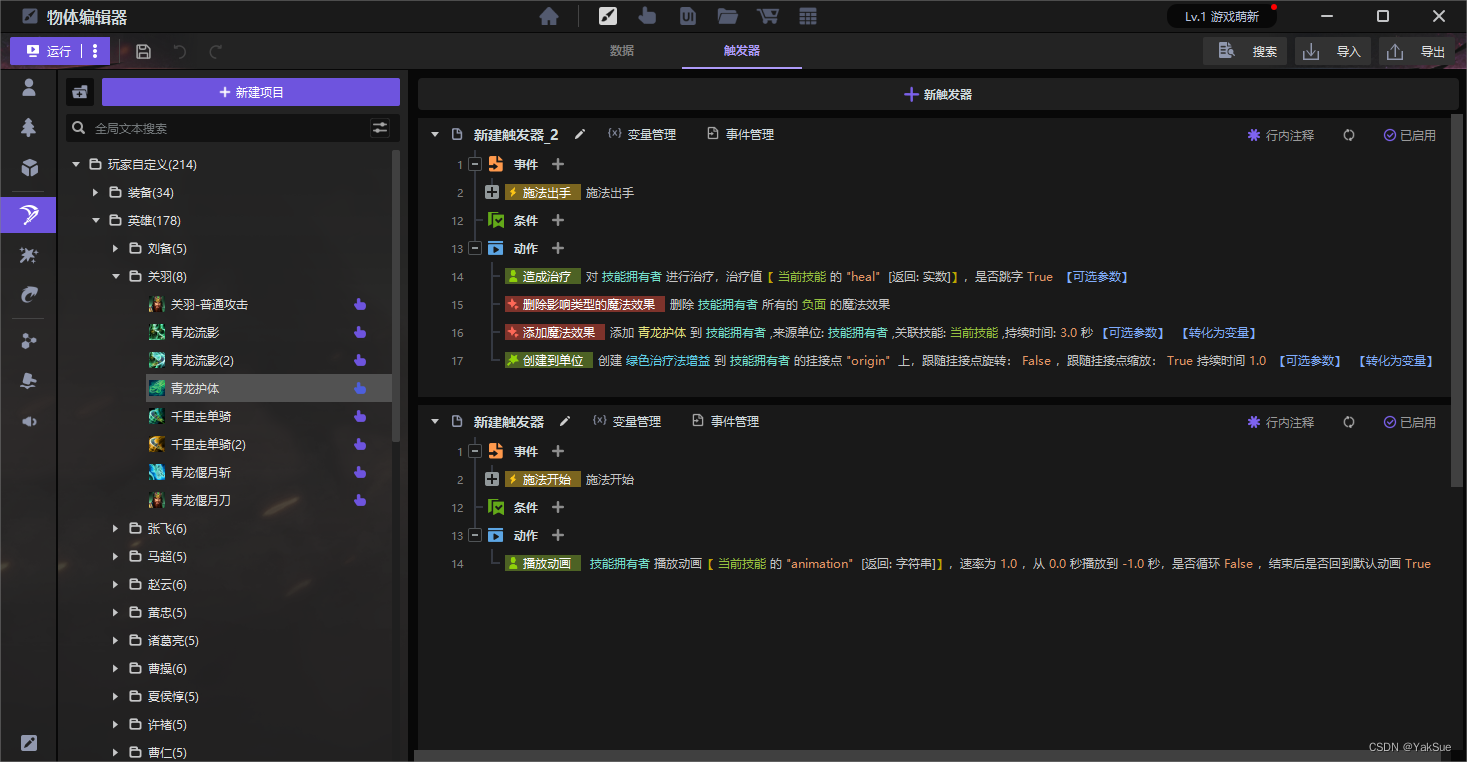Click 转化为变量 link on 添加魔法效果 row
Viewport: 1467px width, 762px height.
pos(1218,332)
